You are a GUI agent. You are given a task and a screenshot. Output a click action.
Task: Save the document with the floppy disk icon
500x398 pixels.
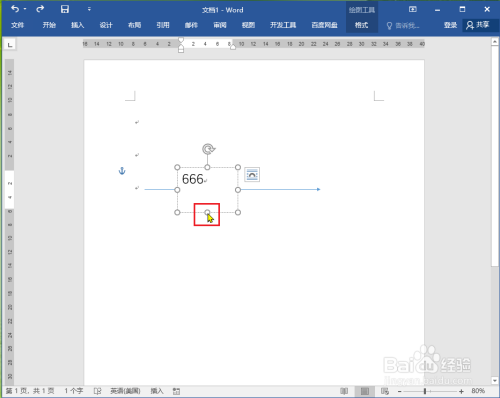point(65,9)
